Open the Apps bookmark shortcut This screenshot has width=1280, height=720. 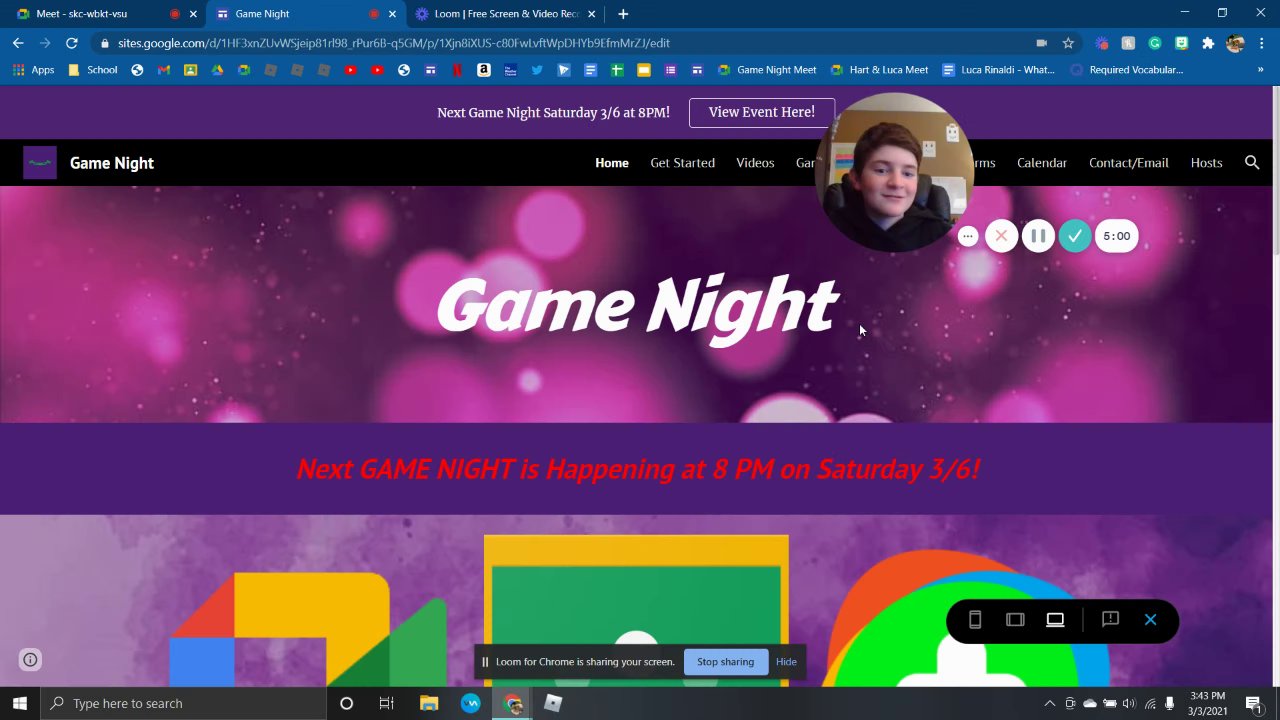tap(33, 70)
